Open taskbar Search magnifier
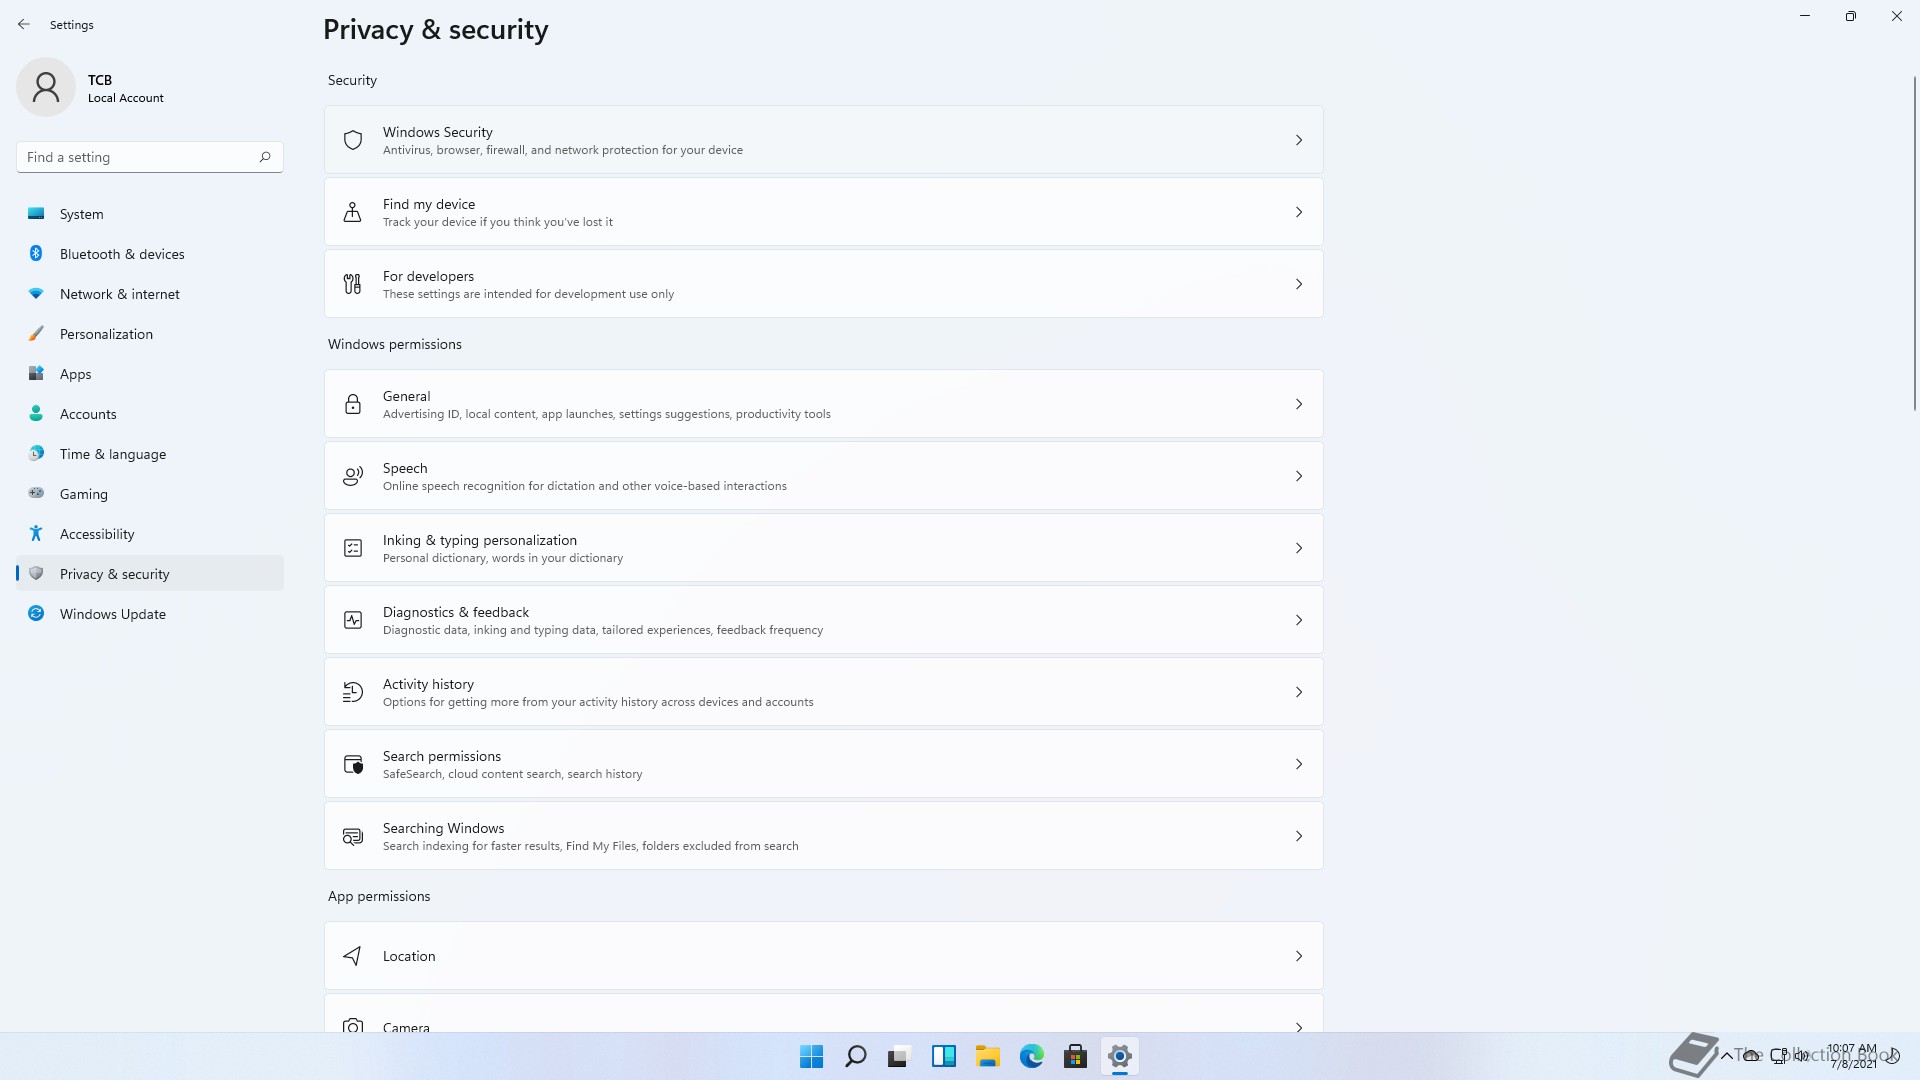Viewport: 1920px width, 1080px height. [855, 1056]
